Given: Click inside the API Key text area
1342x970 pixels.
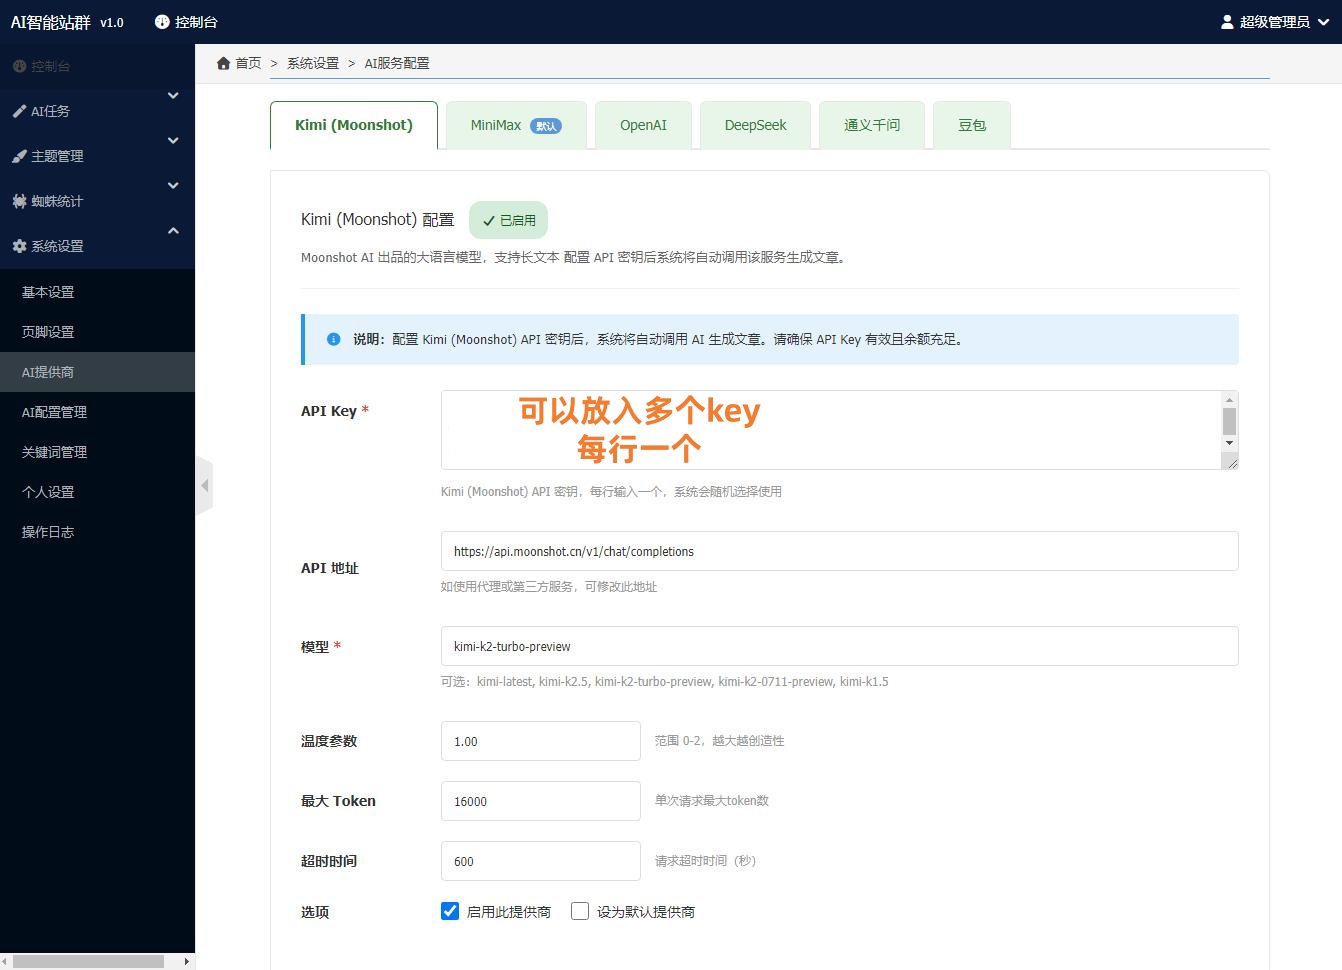Looking at the screenshot, I should [x=830, y=430].
